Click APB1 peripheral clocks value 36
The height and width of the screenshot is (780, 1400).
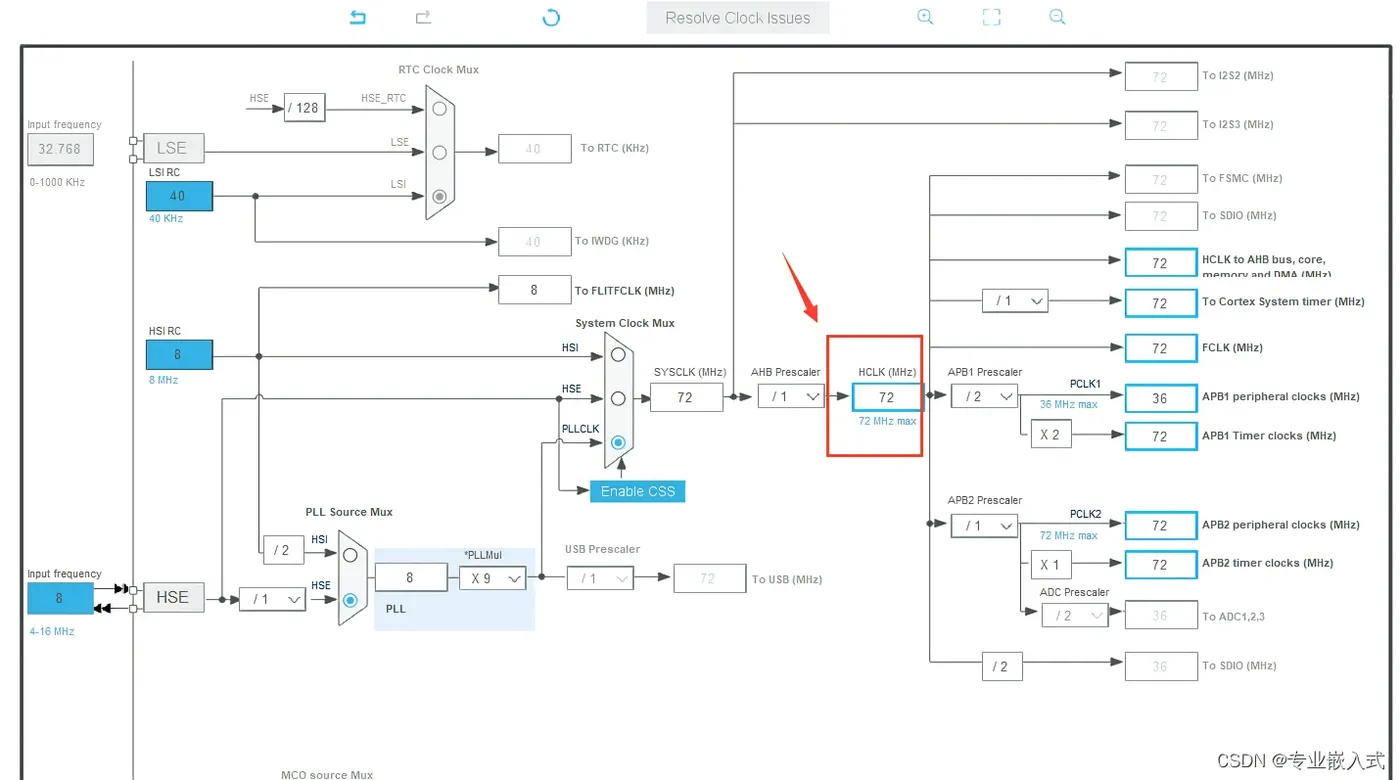pos(1160,398)
